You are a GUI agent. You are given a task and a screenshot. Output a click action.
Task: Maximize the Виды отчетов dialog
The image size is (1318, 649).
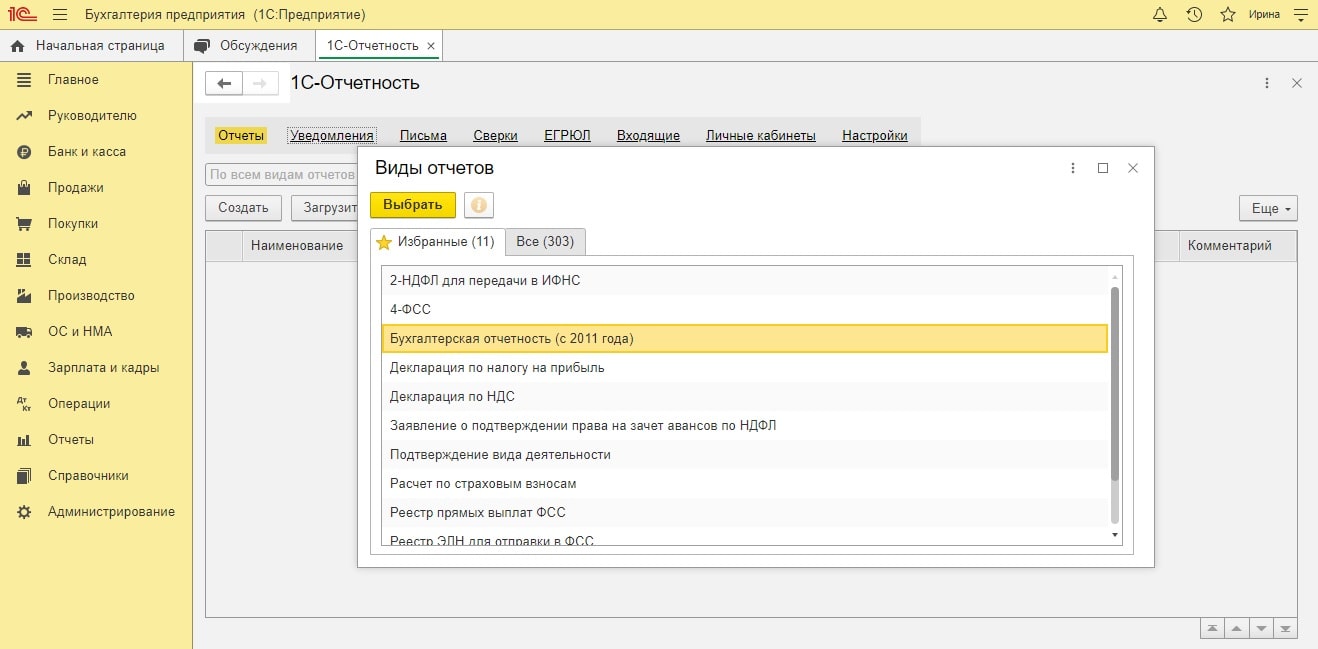pyautogui.click(x=1103, y=168)
